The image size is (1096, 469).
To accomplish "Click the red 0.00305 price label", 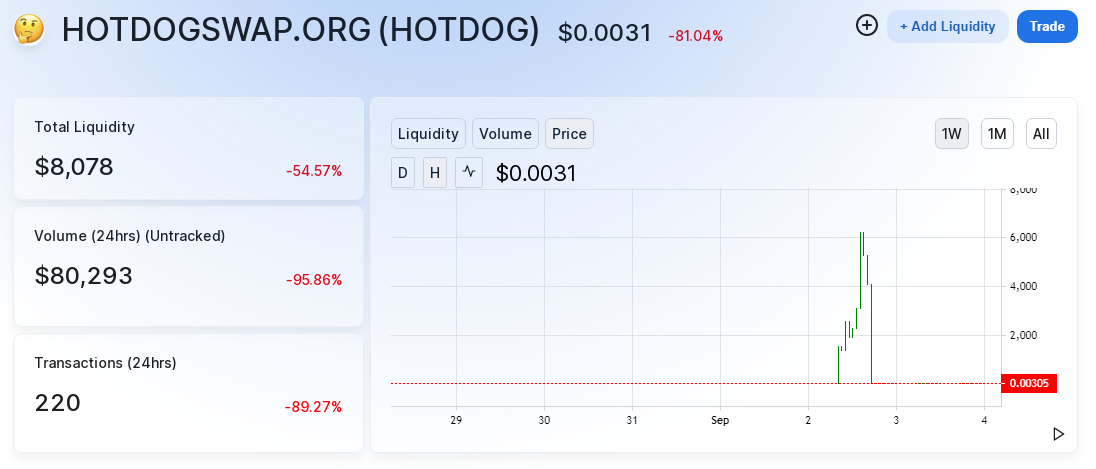I will tap(1028, 383).
